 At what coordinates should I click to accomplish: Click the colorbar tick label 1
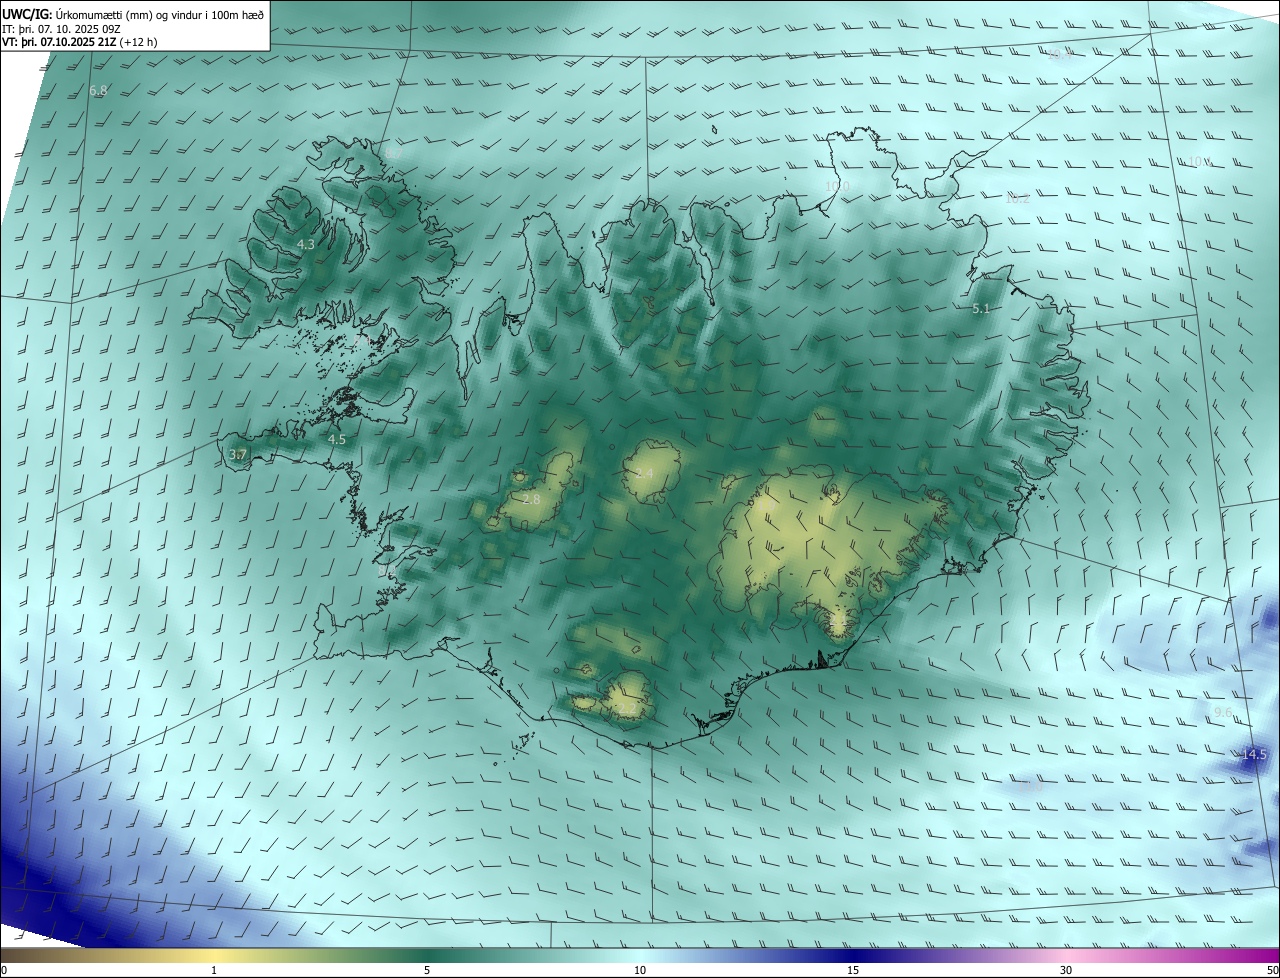(x=214, y=970)
